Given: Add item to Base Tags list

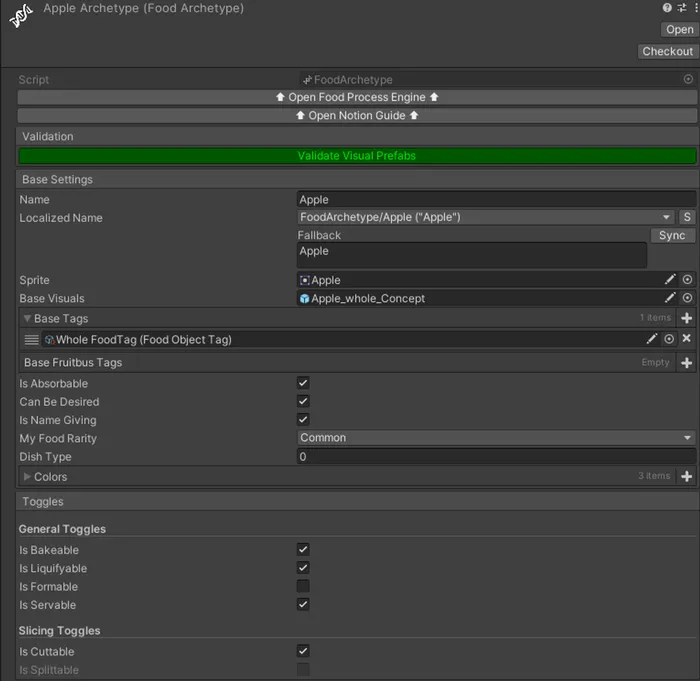Looking at the screenshot, I should 687,318.
